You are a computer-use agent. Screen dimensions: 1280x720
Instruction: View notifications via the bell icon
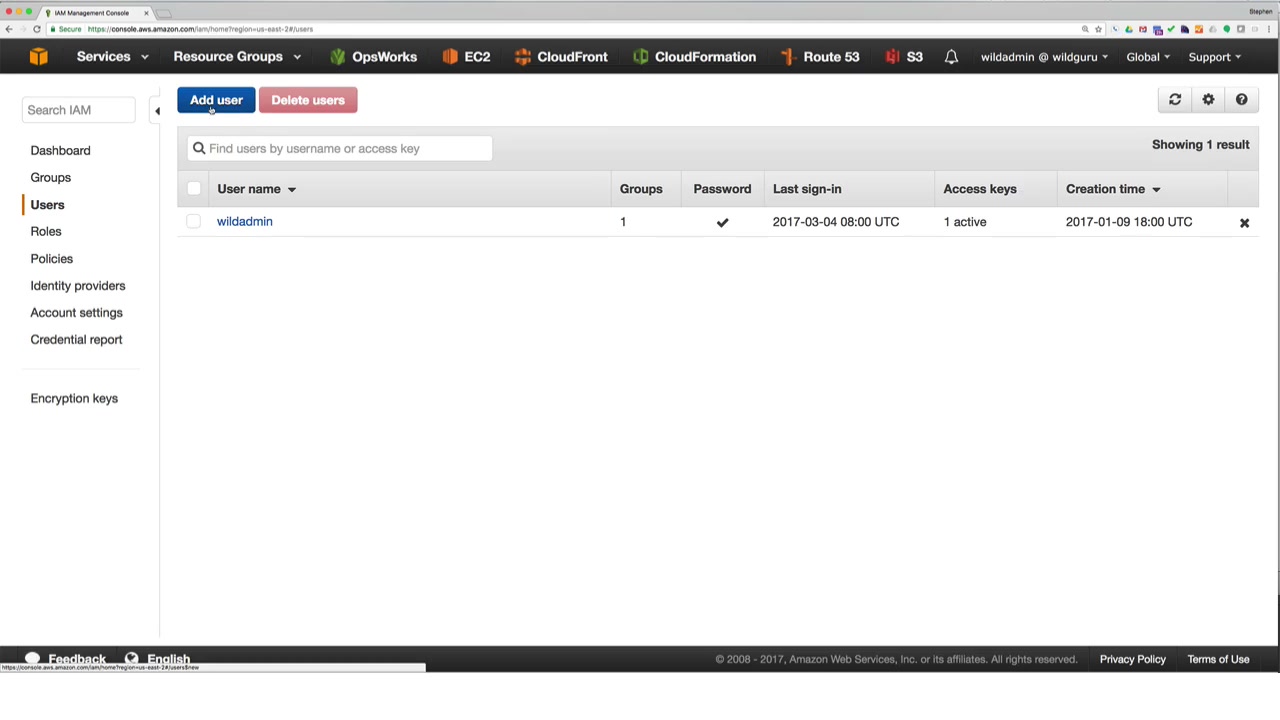pos(951,57)
